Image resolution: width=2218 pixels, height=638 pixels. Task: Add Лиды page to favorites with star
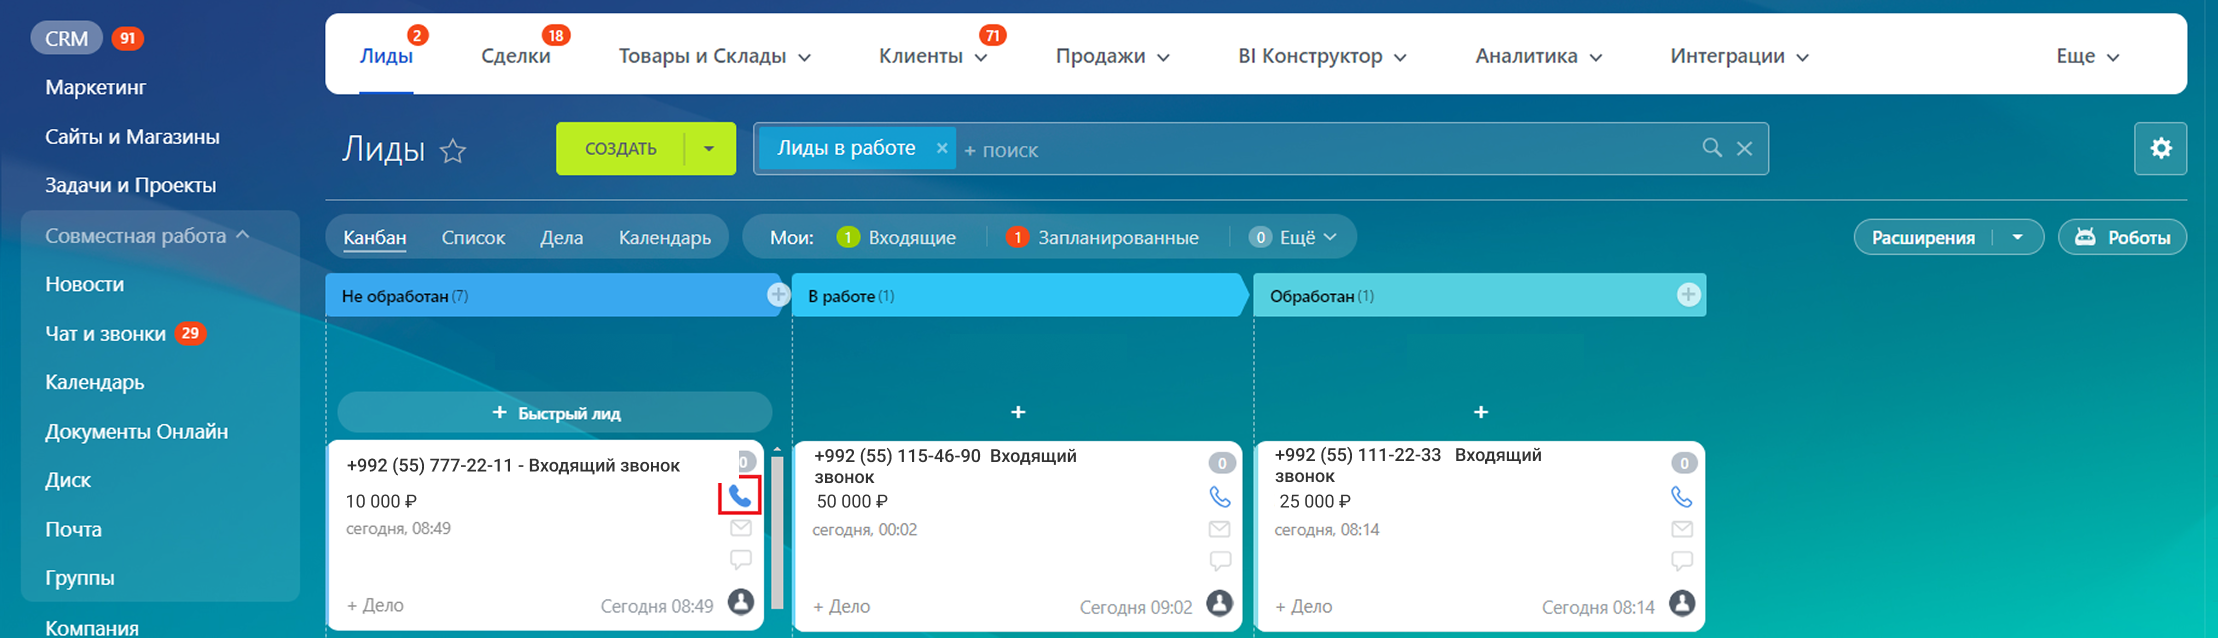pos(453,151)
